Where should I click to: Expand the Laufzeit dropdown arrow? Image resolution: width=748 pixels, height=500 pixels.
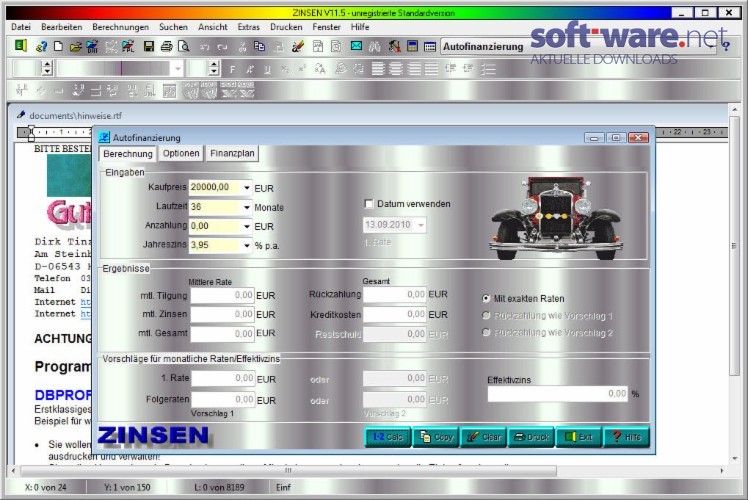[247, 207]
